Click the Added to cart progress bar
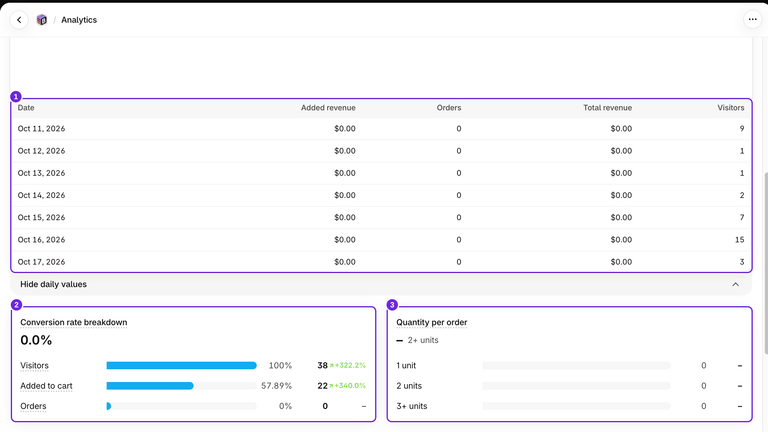768x432 pixels. point(181,386)
